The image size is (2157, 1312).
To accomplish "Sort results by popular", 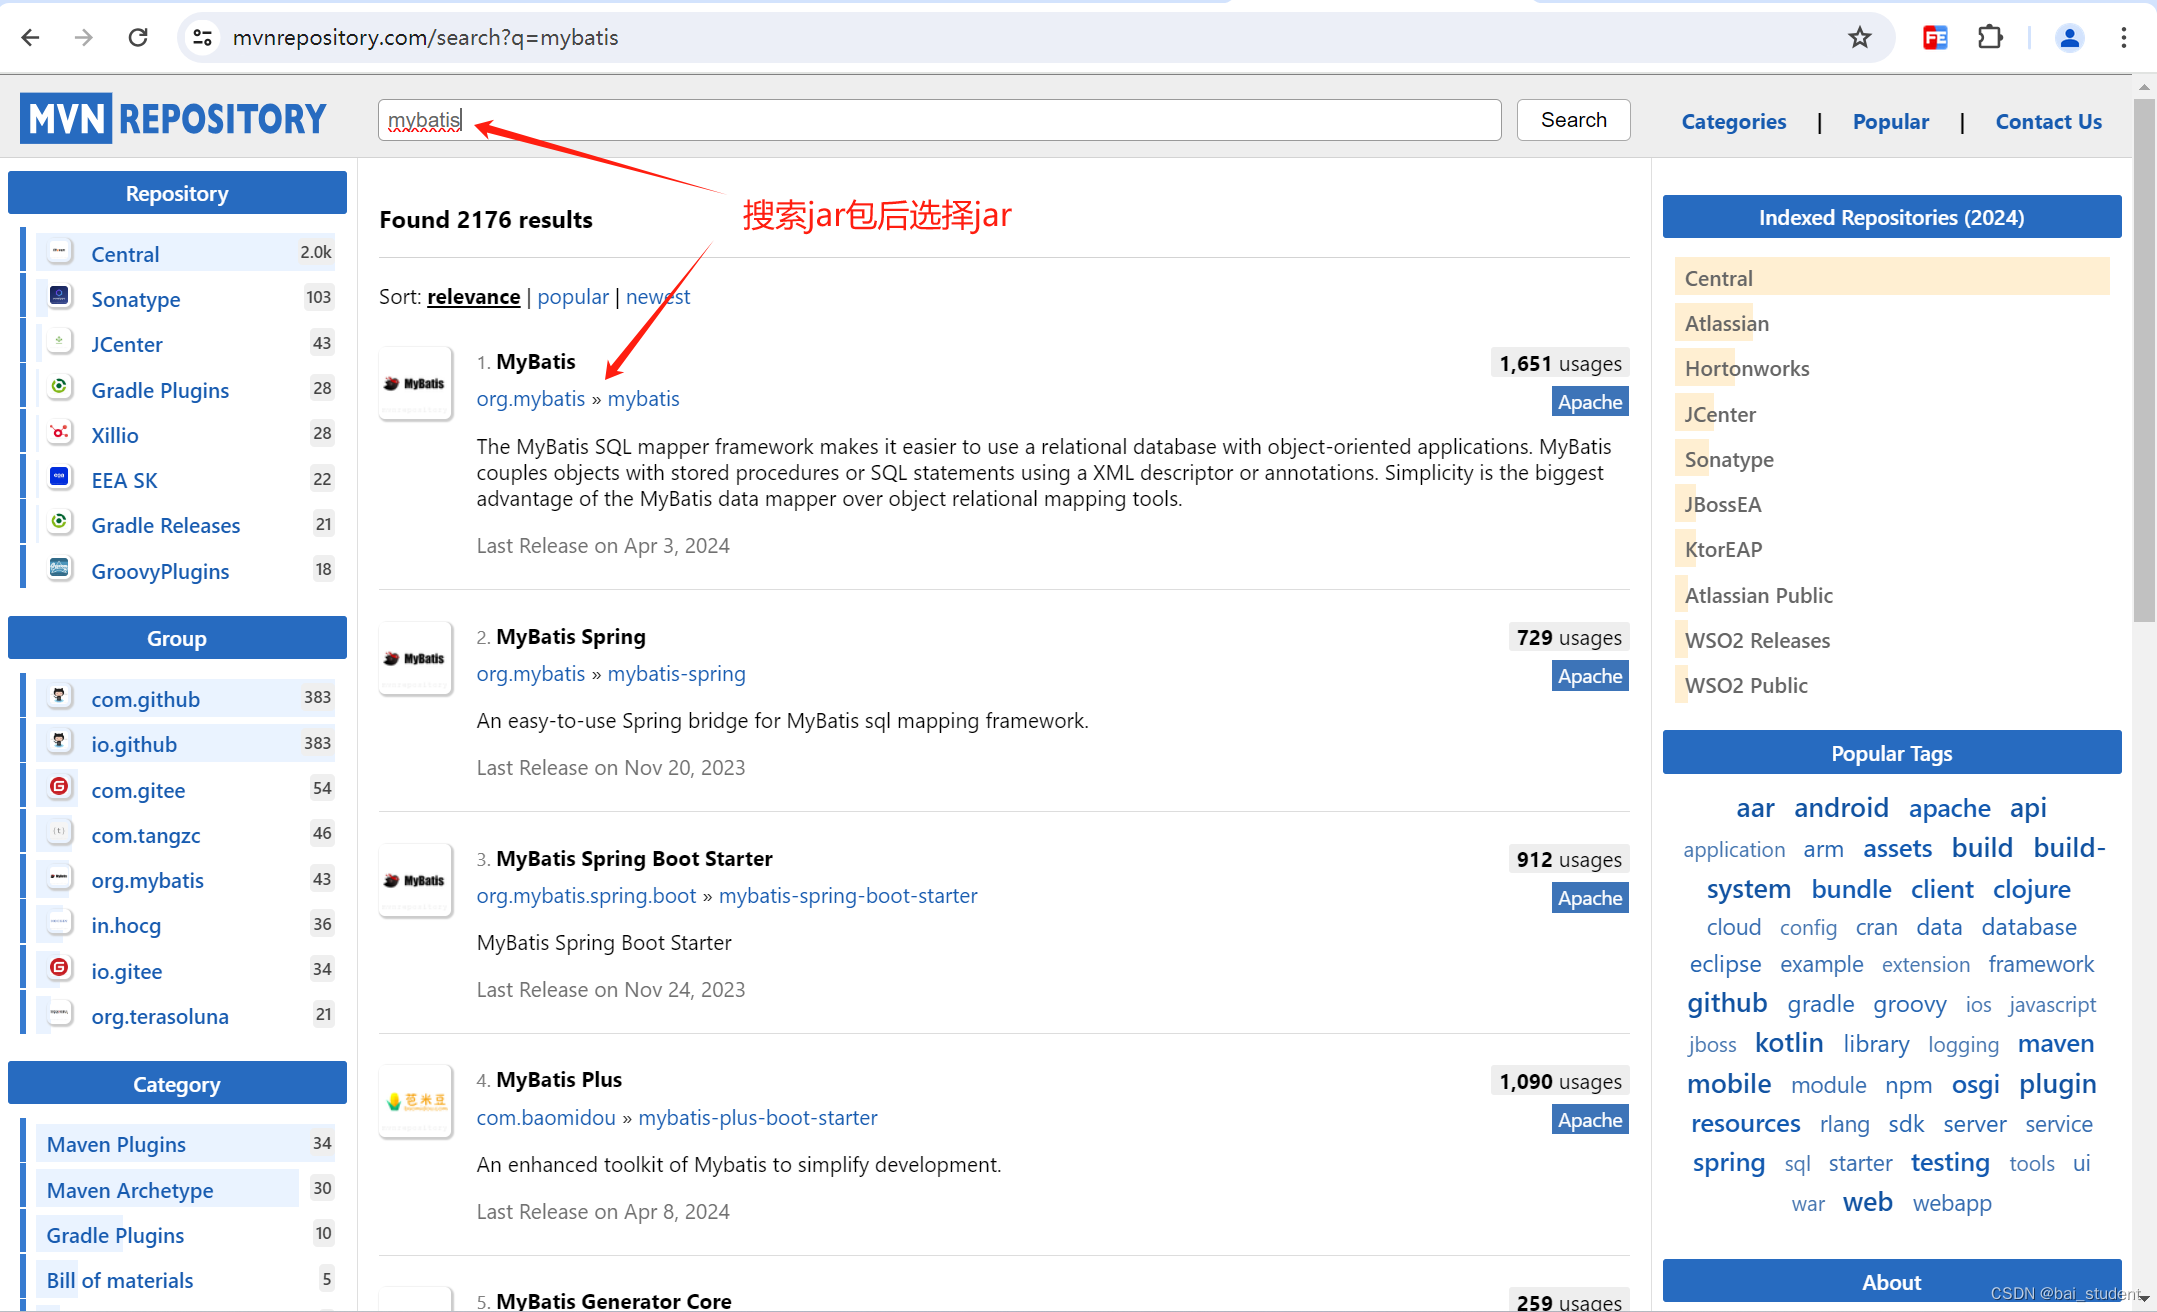I will click(x=572, y=297).
